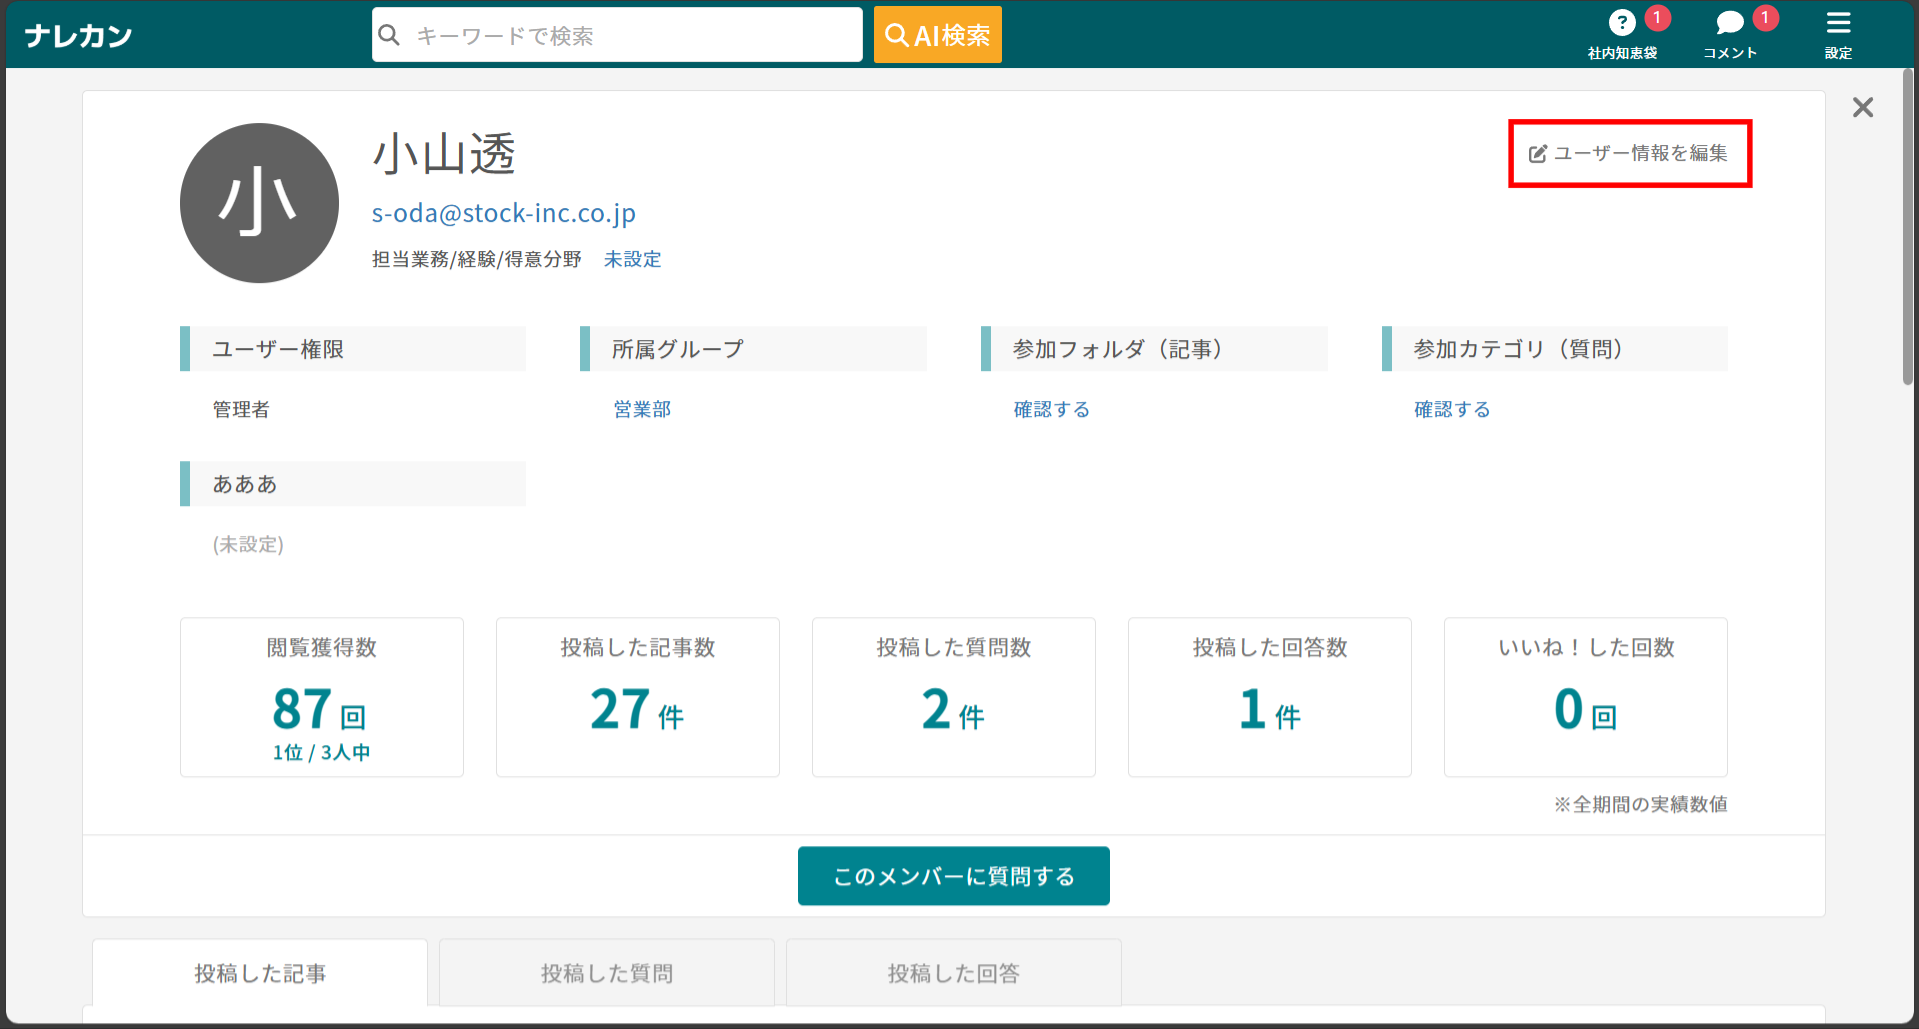
Task: Click 確認する under 参加フォルダ（記事）
Action: [1051, 409]
